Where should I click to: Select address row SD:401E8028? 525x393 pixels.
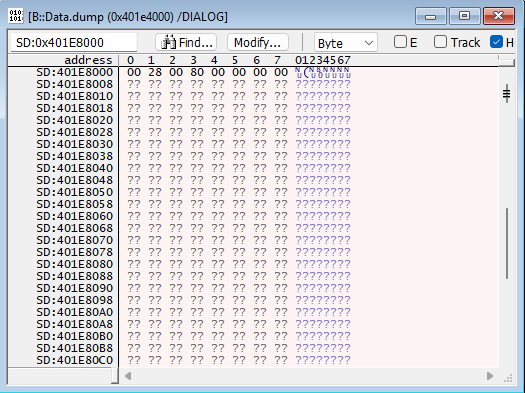(75, 132)
